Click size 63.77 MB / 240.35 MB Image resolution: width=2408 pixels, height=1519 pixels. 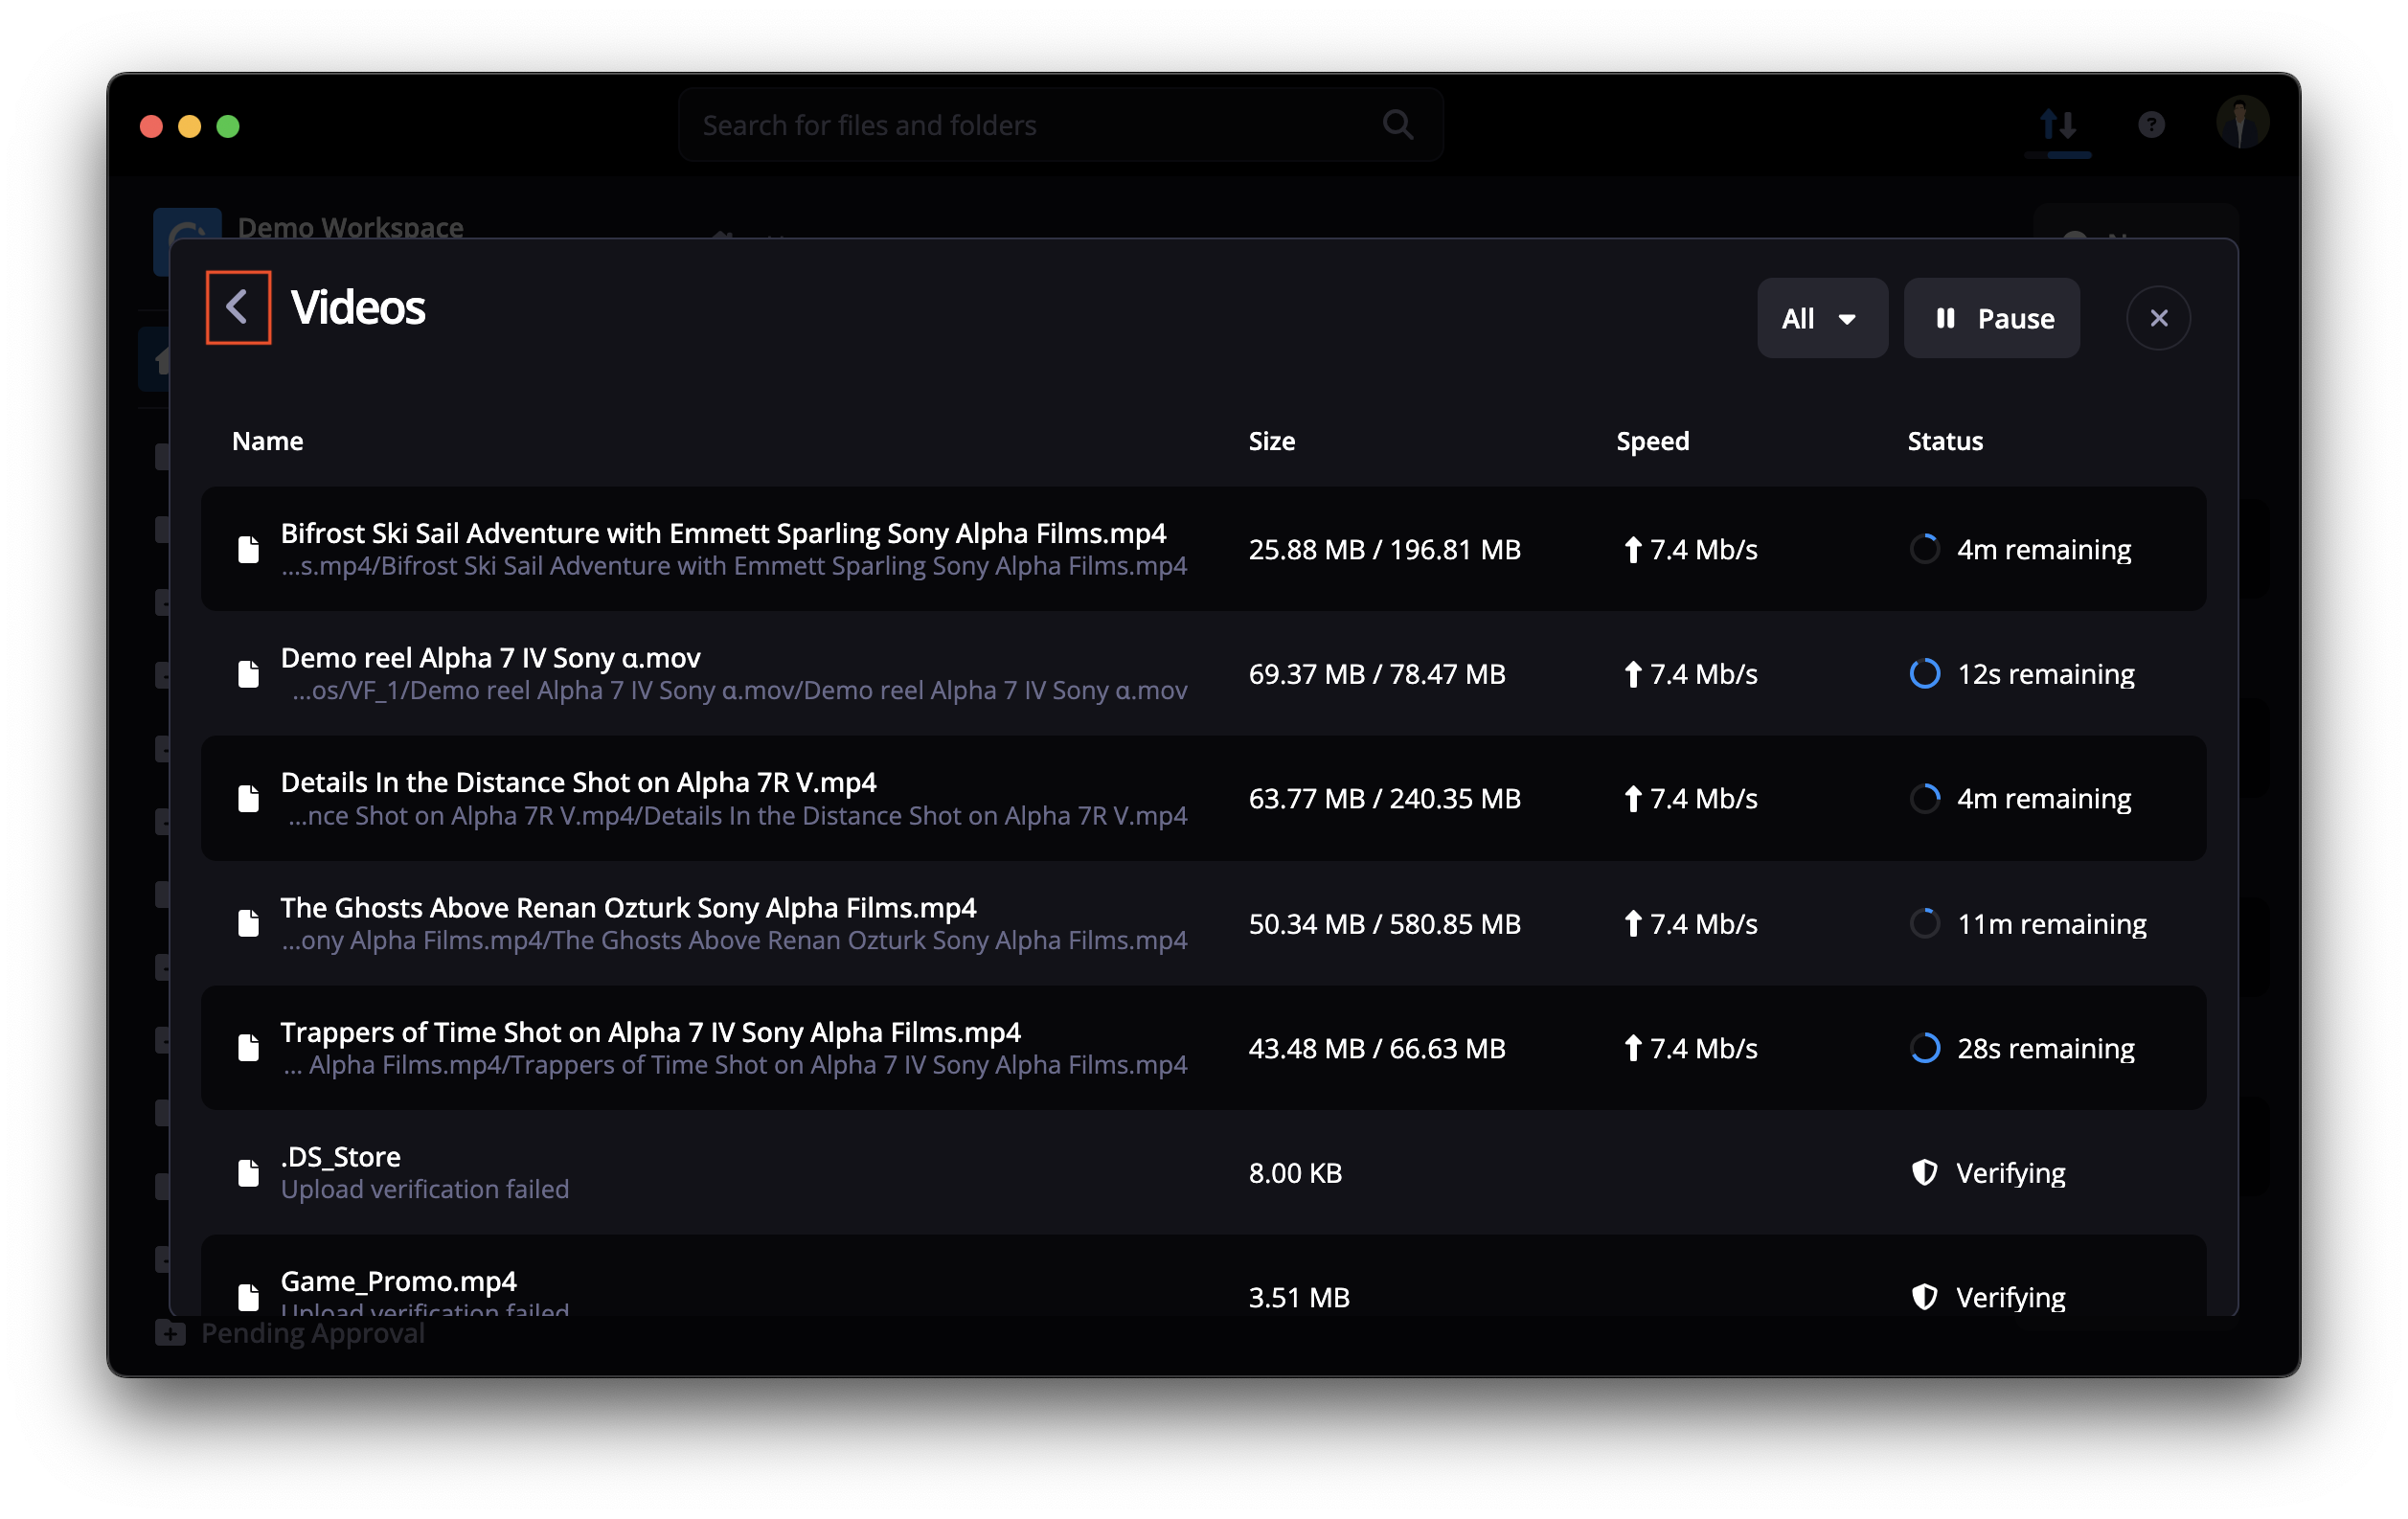click(x=1384, y=799)
